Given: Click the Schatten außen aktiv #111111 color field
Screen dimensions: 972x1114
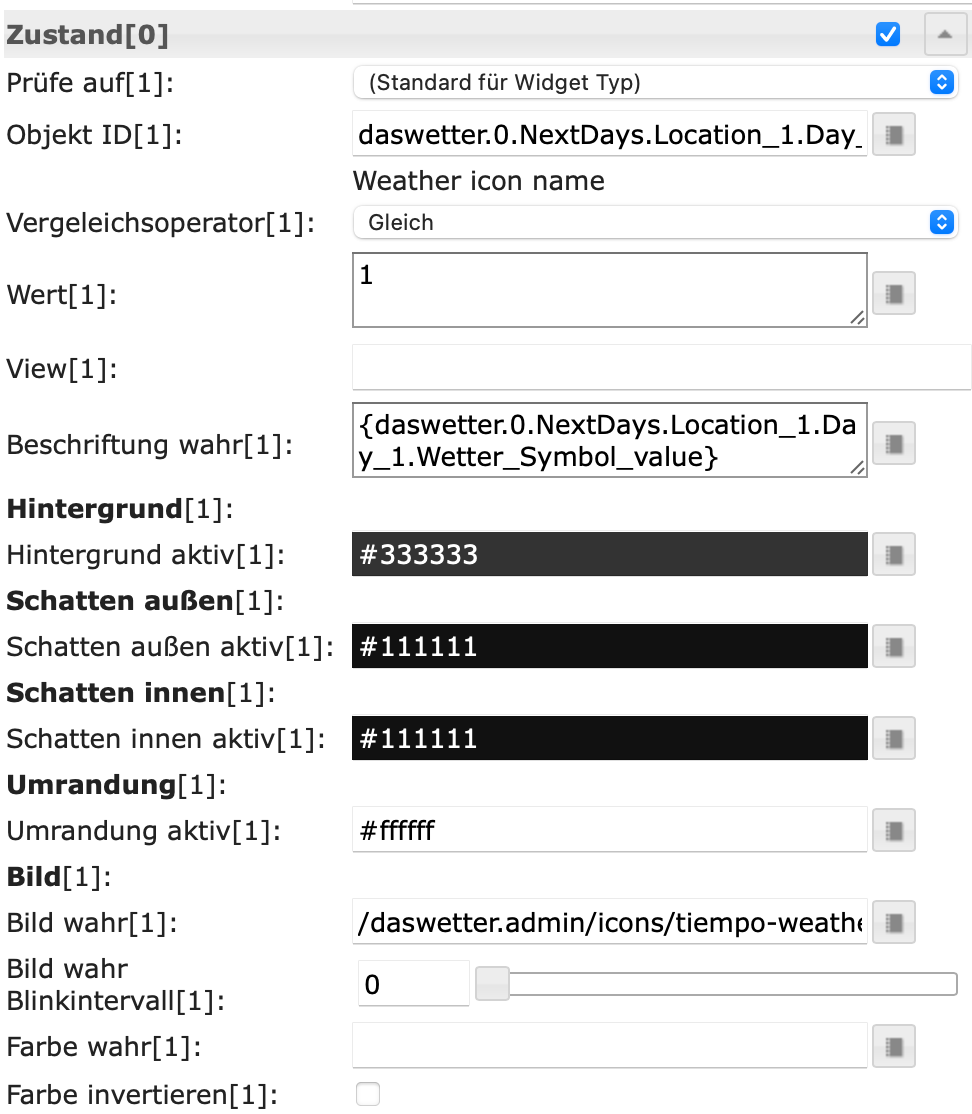Looking at the screenshot, I should (x=609, y=646).
